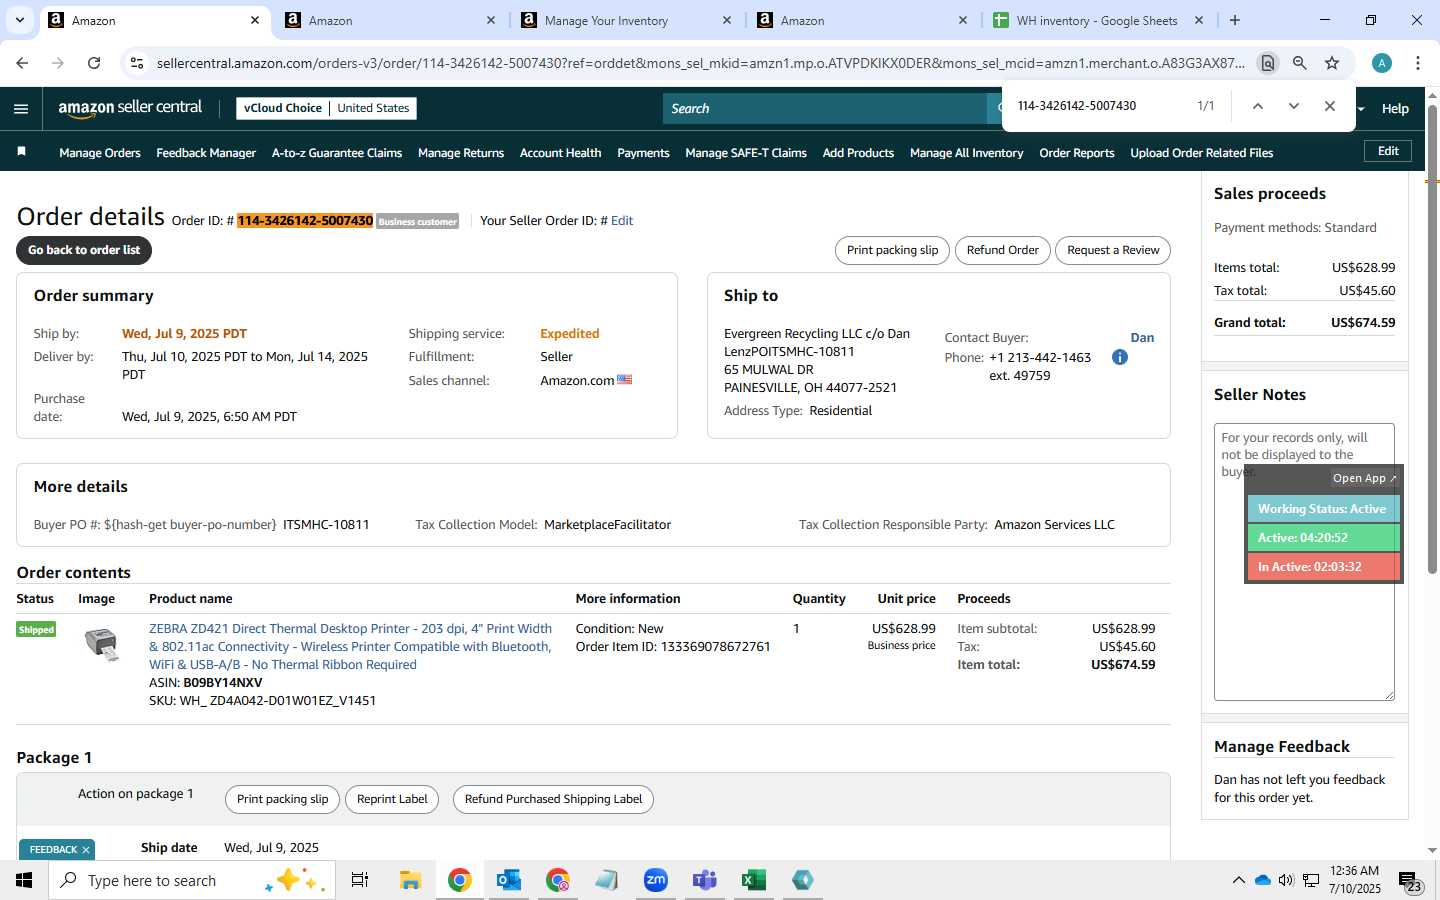Image resolution: width=1440 pixels, height=900 pixels.
Task: Click the browser back arrow
Action: (x=22, y=63)
